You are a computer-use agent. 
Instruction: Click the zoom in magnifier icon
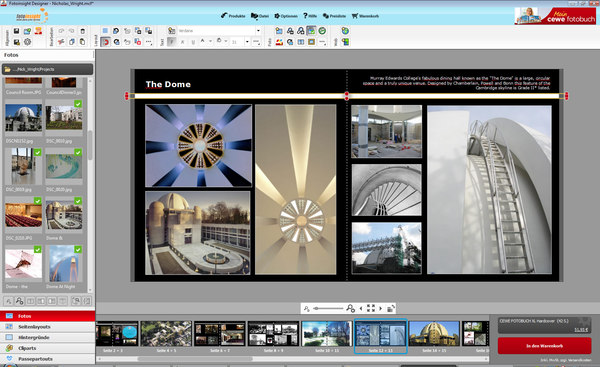point(350,308)
